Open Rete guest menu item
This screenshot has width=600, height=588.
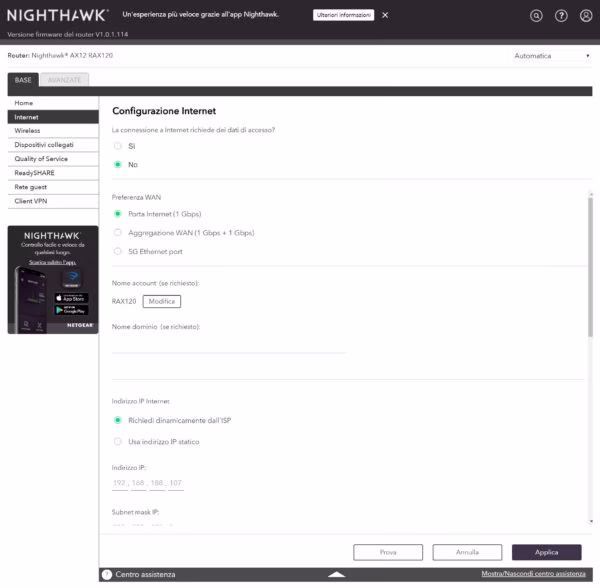(x=53, y=187)
